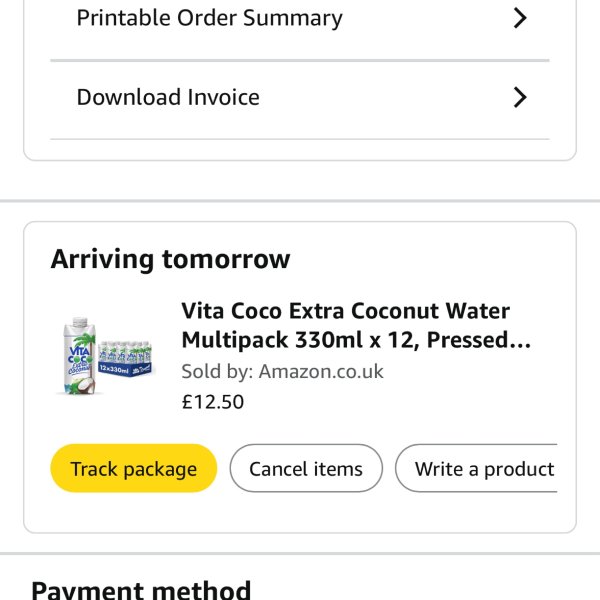Open Printable Order Summary

pyautogui.click(x=209, y=18)
